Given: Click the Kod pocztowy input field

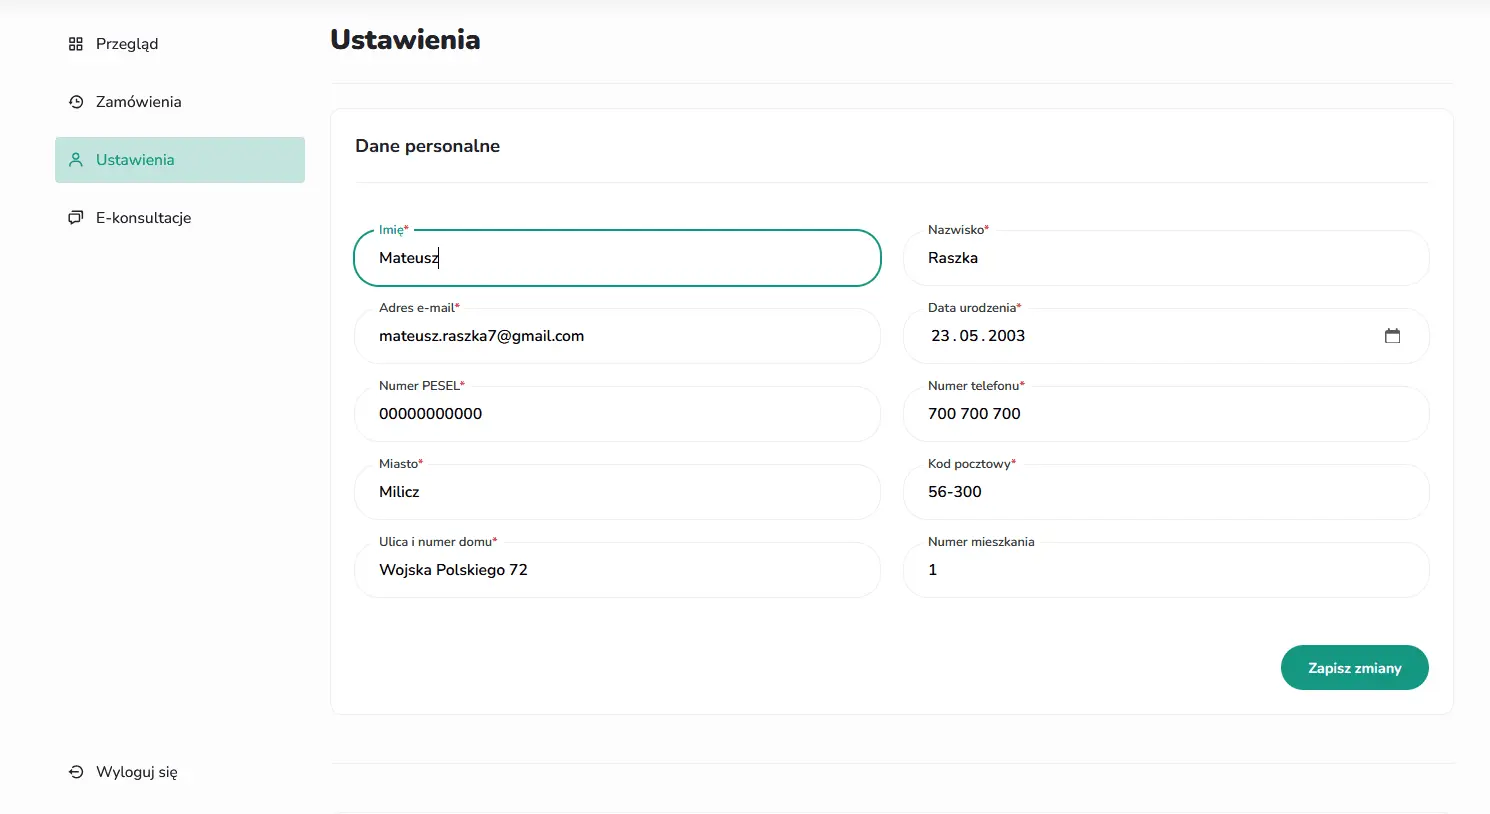Looking at the screenshot, I should 1166,492.
